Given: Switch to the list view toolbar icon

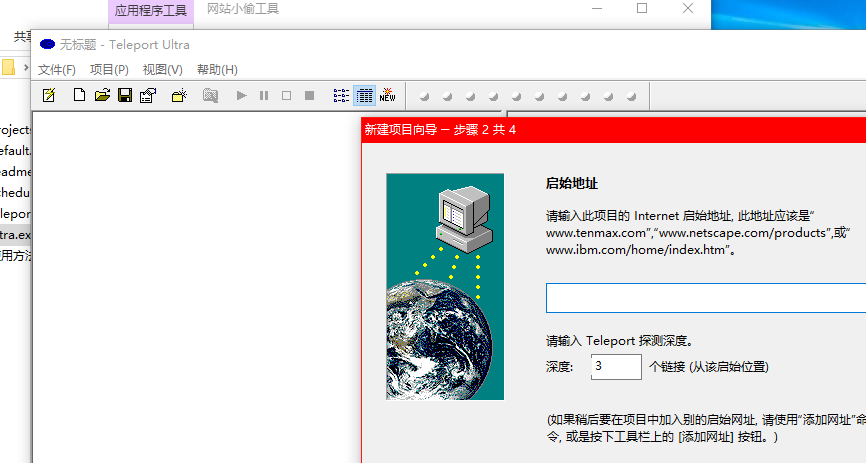Looking at the screenshot, I should tap(341, 96).
